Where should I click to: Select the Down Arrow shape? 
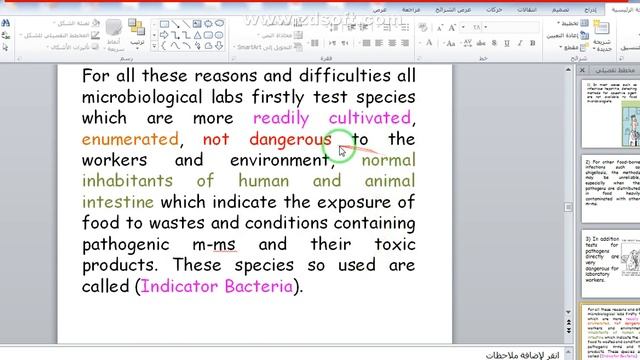(219, 45)
